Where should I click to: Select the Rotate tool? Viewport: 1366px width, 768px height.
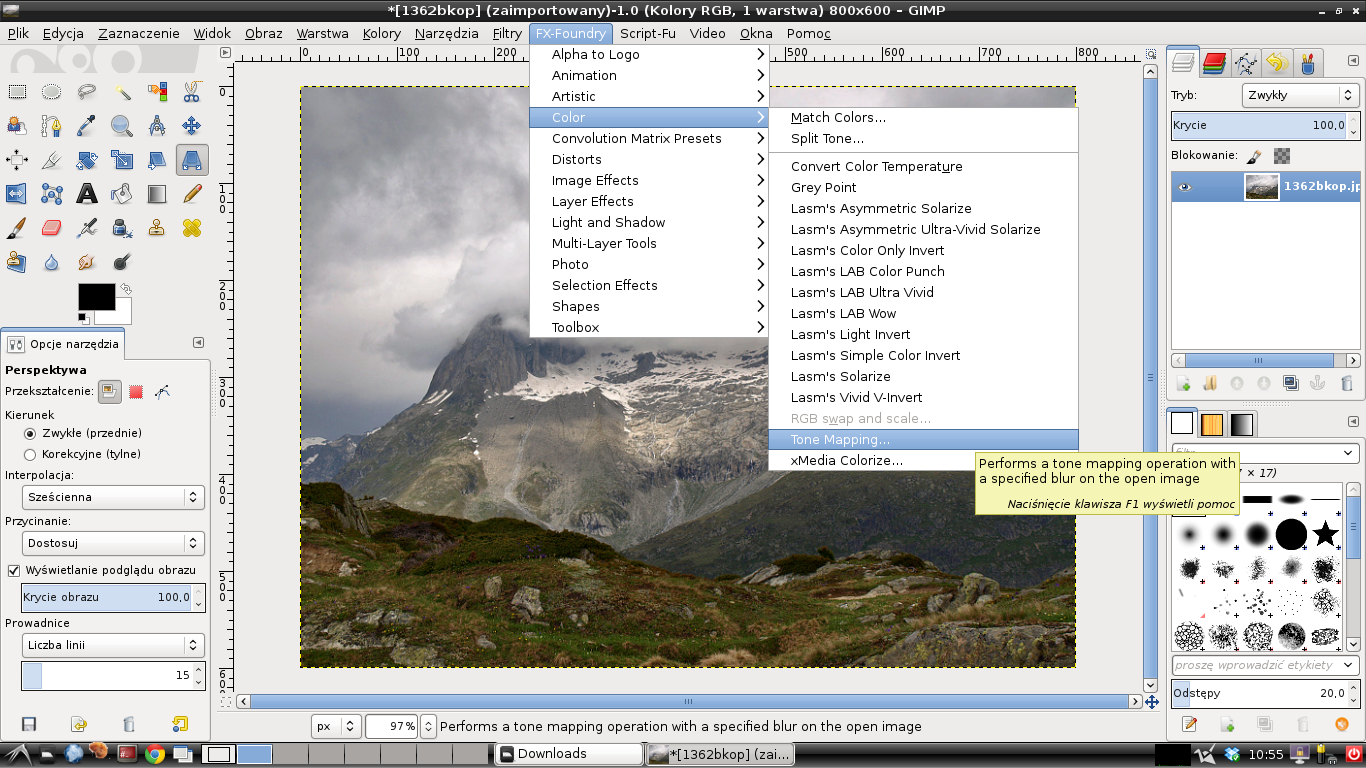[87, 160]
